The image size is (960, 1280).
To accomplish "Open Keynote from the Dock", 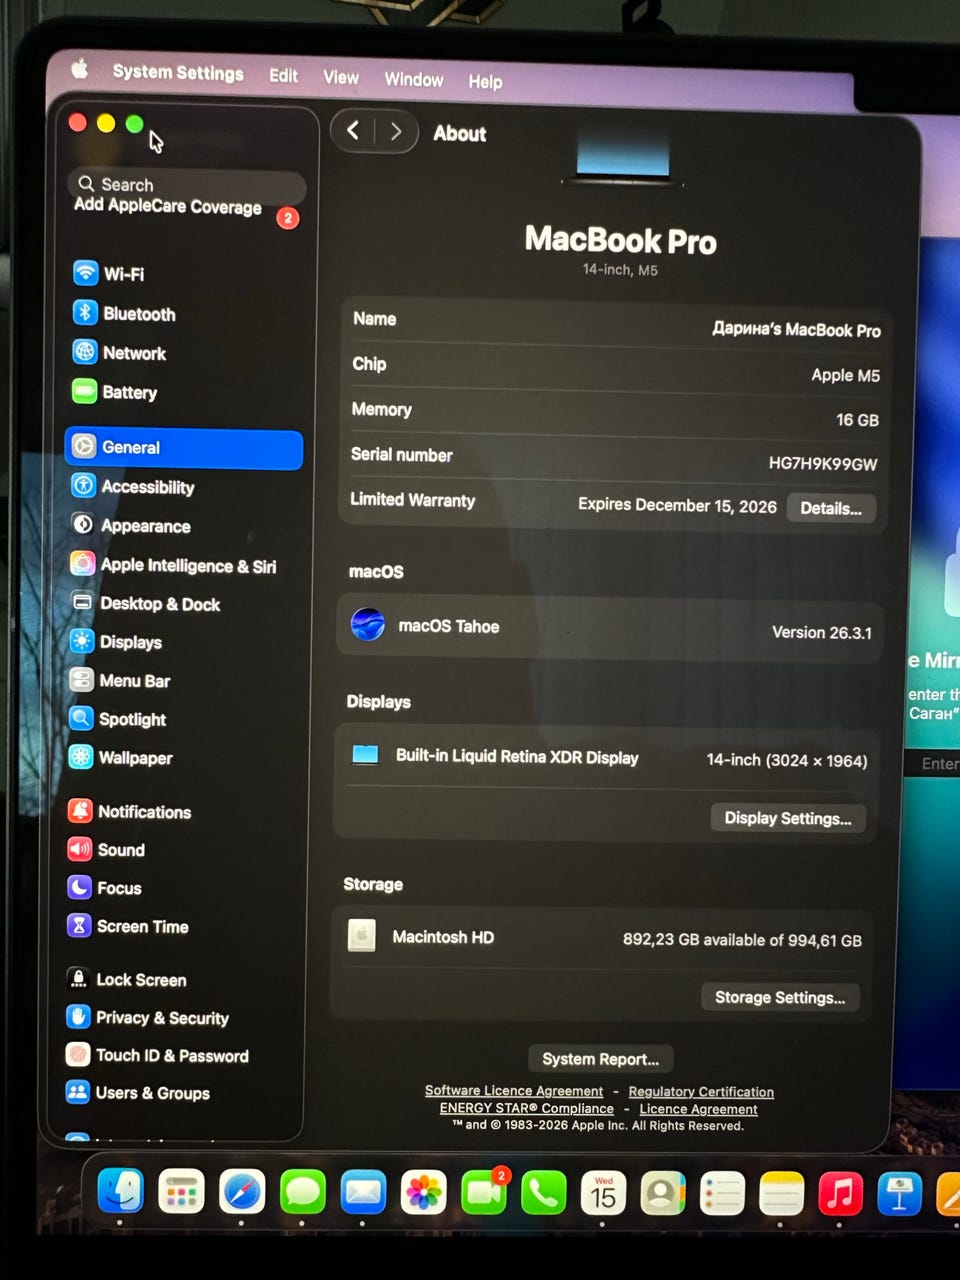I will [x=899, y=1194].
